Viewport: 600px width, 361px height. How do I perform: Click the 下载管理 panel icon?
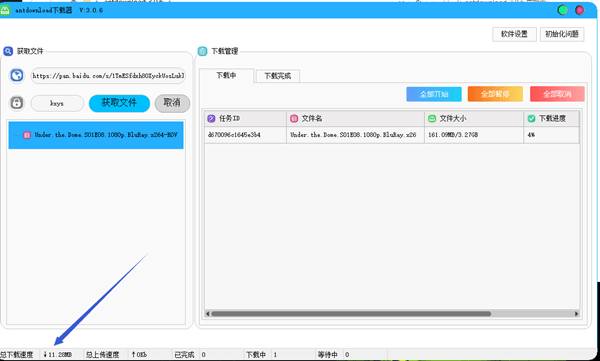click(202, 51)
